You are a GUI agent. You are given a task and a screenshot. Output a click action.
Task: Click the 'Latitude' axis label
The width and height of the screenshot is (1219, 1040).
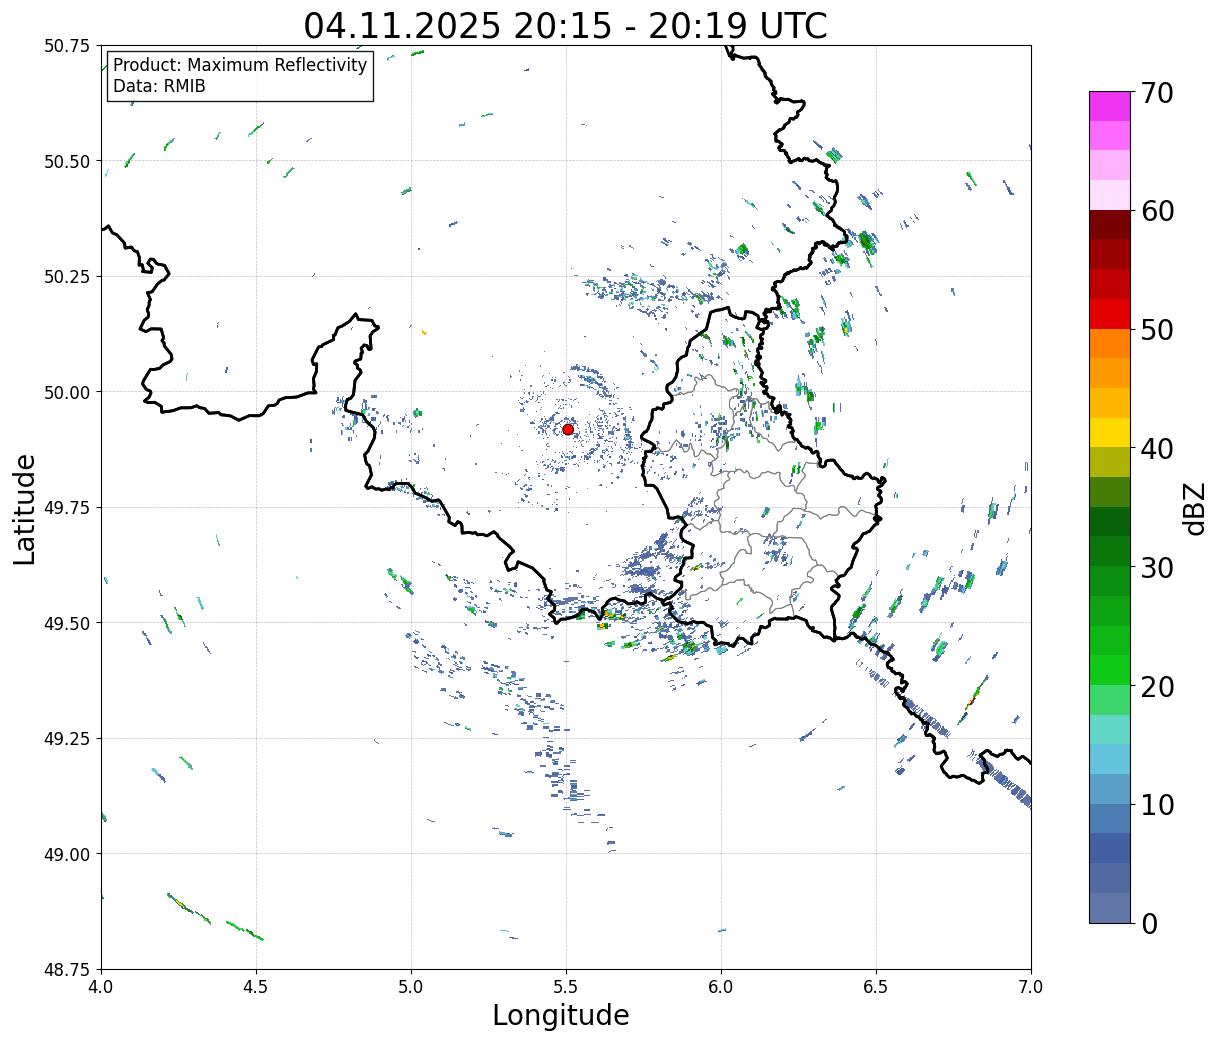(25, 508)
